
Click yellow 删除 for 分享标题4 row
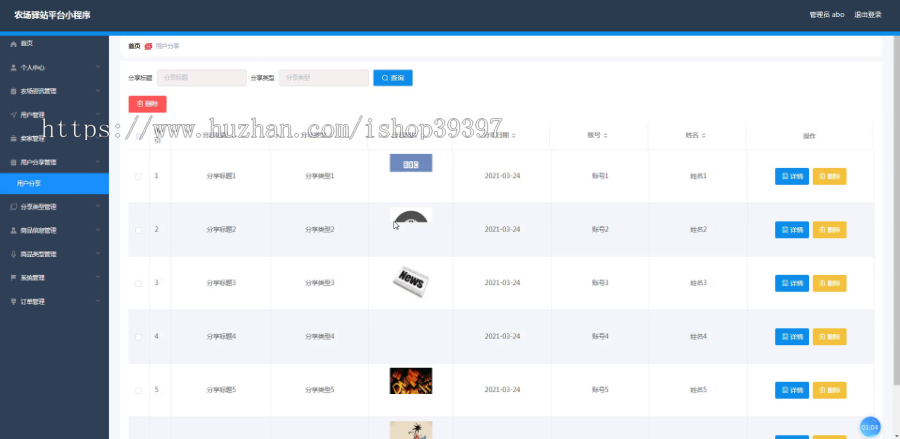click(829, 336)
